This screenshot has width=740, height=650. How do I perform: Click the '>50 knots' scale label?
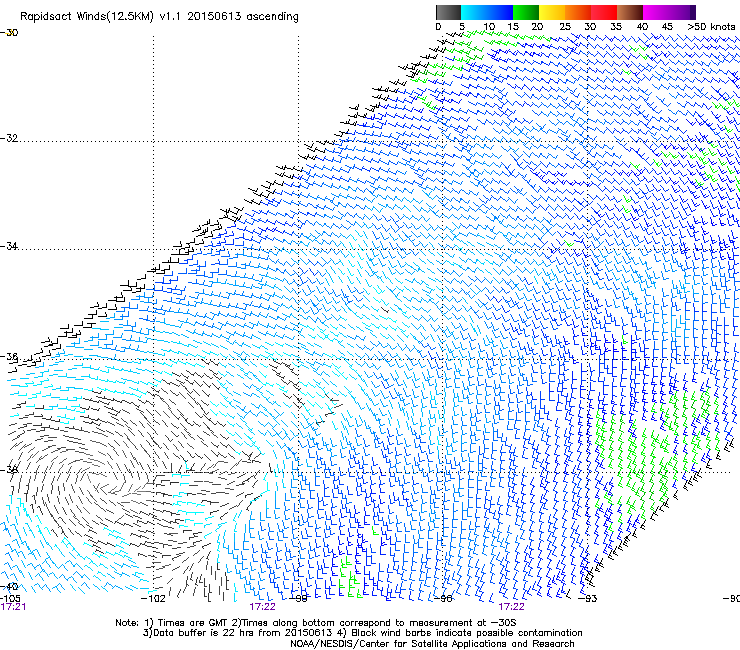(711, 27)
